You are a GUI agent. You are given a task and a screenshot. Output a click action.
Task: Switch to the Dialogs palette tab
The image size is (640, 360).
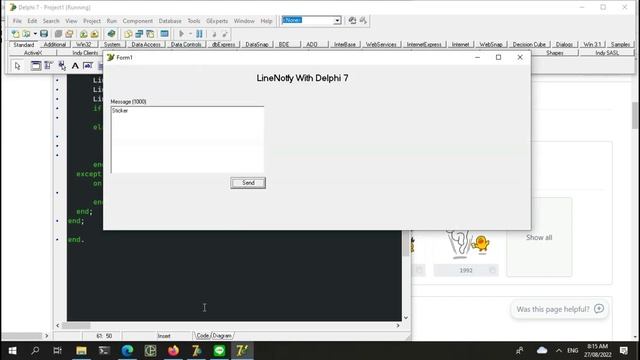(564, 44)
